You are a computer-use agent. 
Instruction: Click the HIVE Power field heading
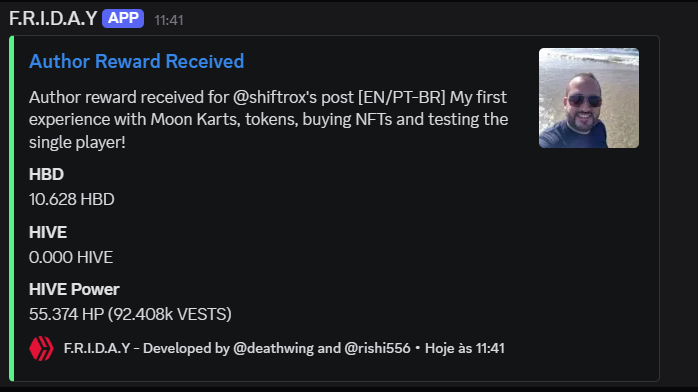(x=74, y=290)
